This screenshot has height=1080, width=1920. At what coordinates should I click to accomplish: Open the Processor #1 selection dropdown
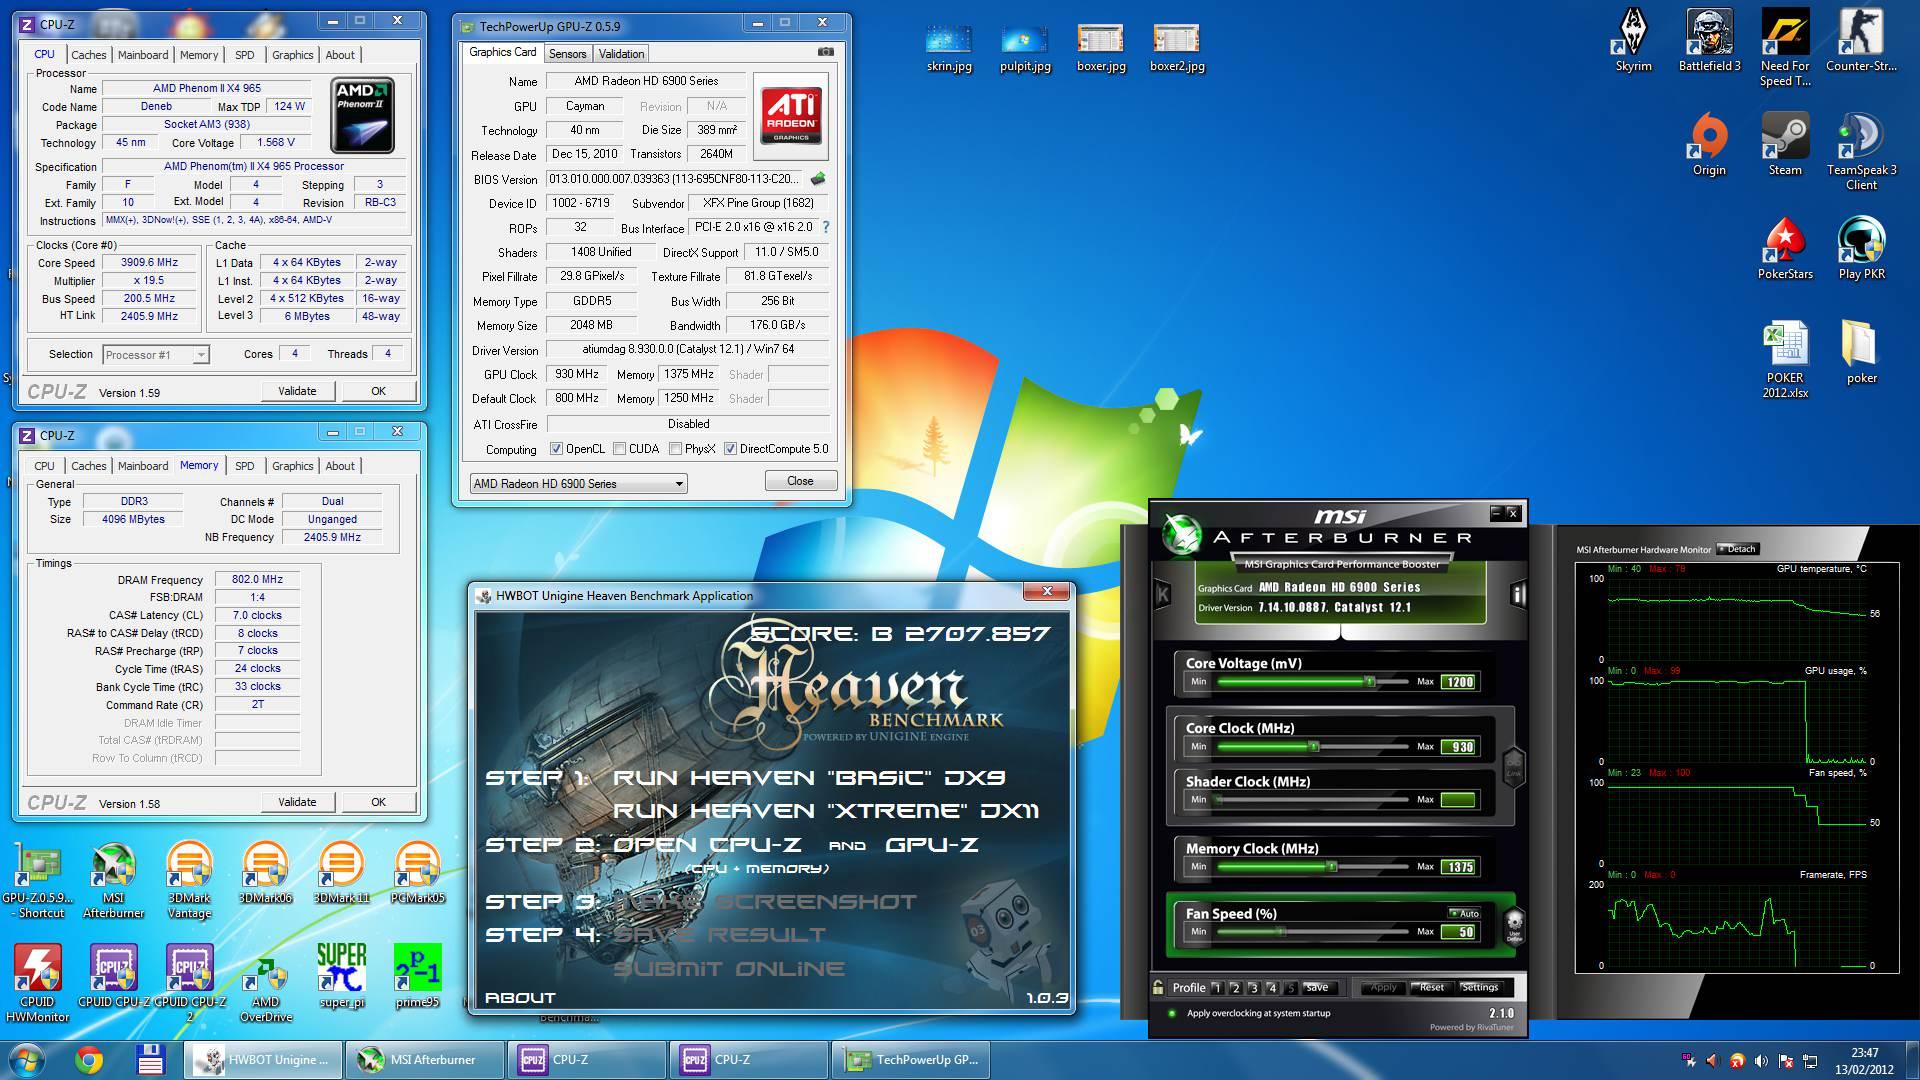(156, 354)
